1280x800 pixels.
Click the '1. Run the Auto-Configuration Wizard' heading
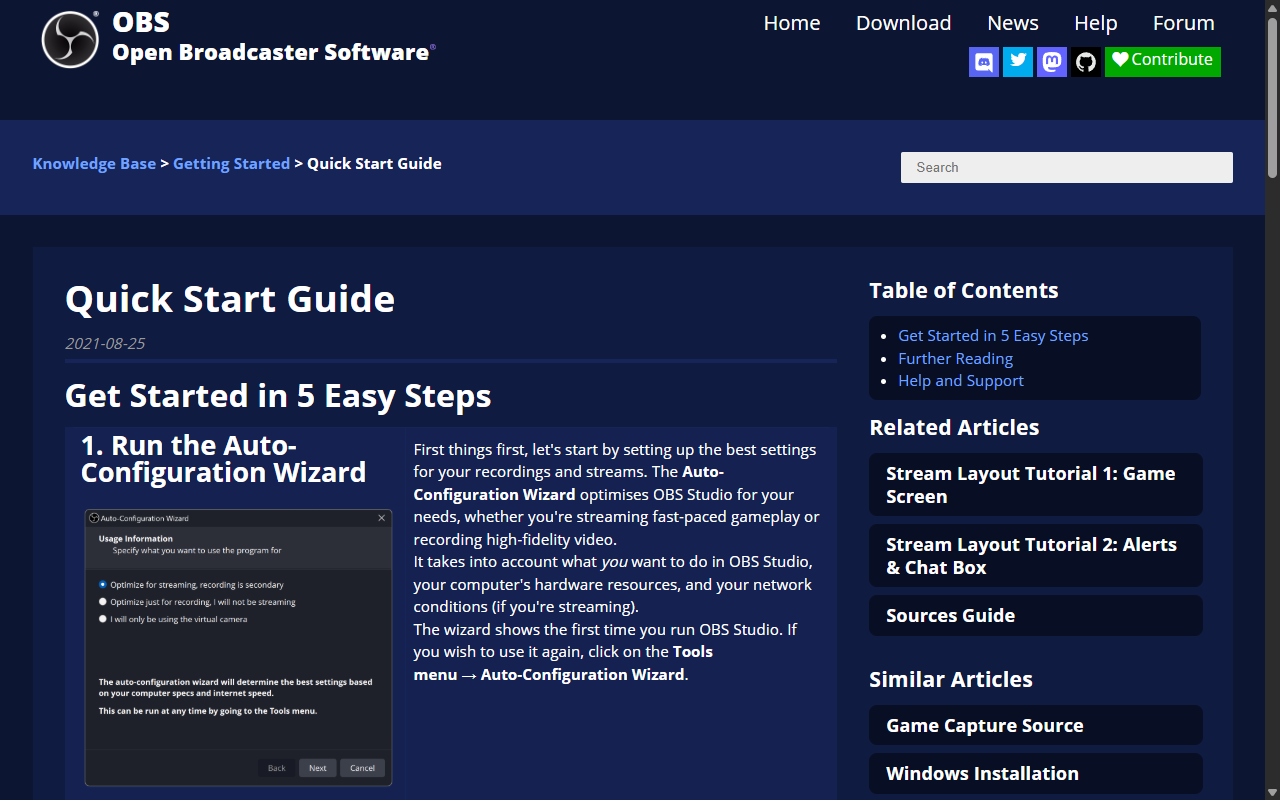223,459
